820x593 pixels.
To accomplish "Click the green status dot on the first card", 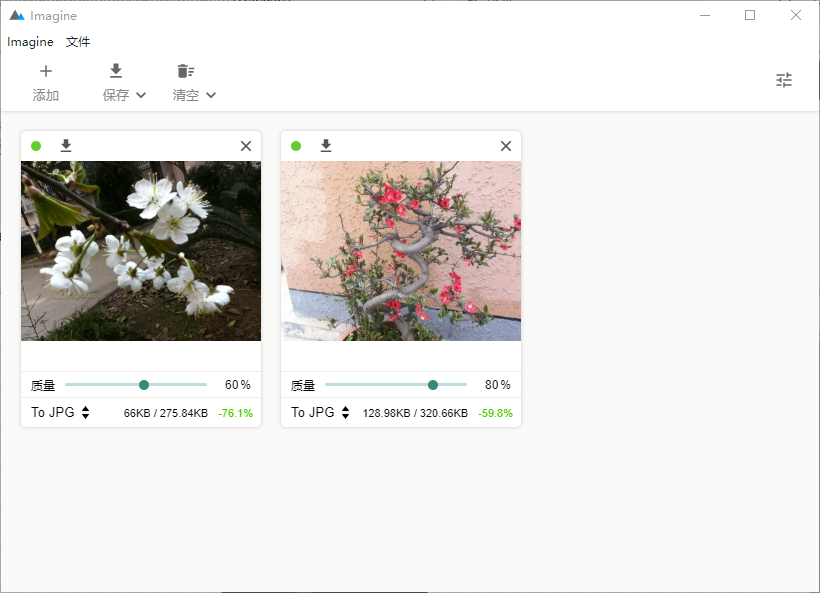I will (x=36, y=146).
